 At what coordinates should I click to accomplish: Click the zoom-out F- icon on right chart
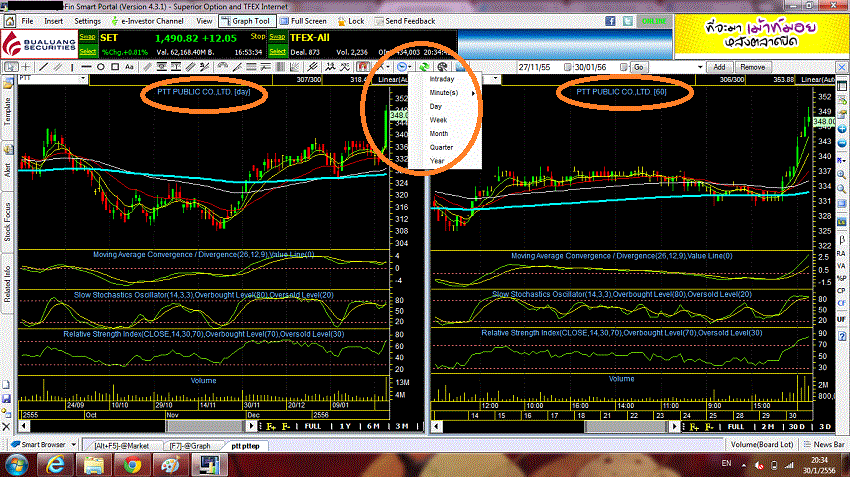(709, 427)
